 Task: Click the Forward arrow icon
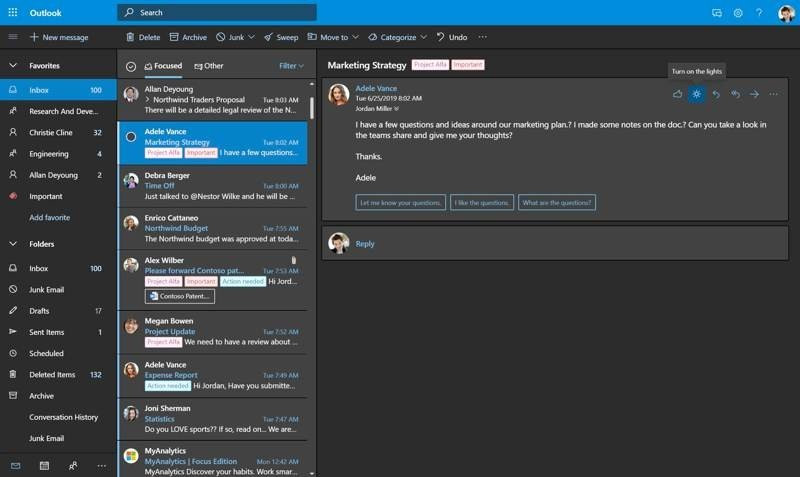754,94
